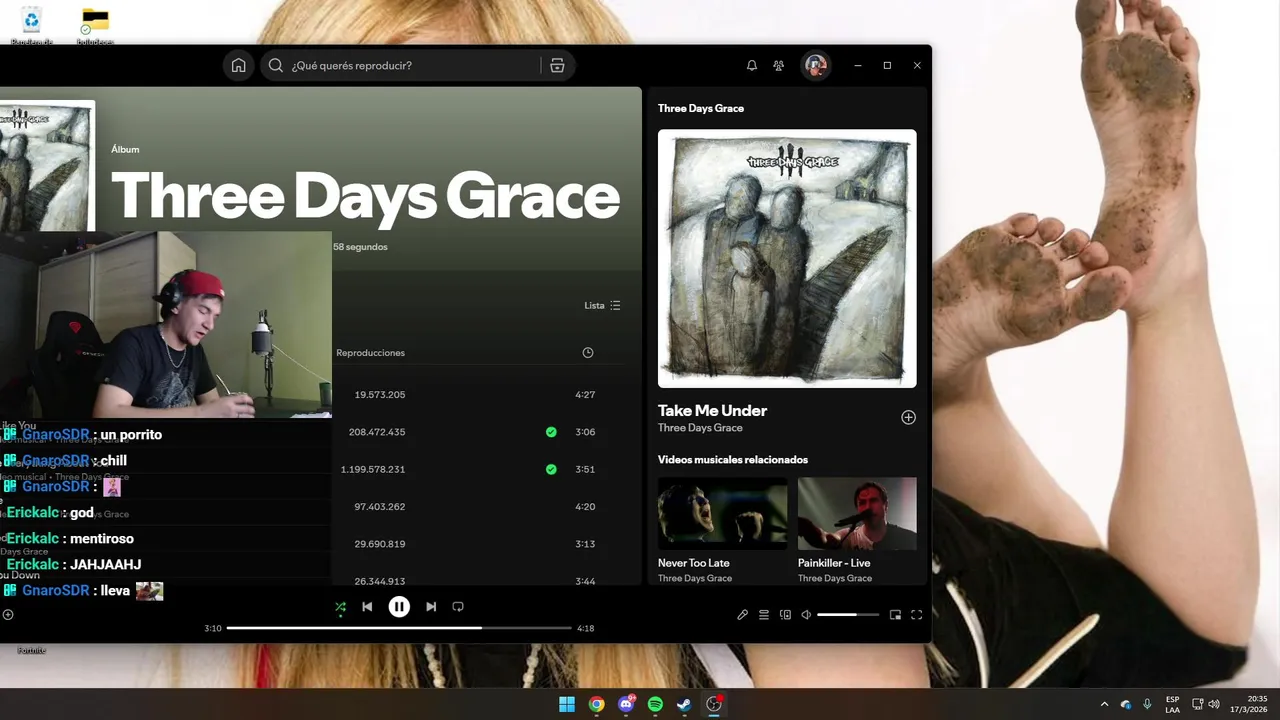
Task: Open the Windows Start menu
Action: pyautogui.click(x=567, y=704)
